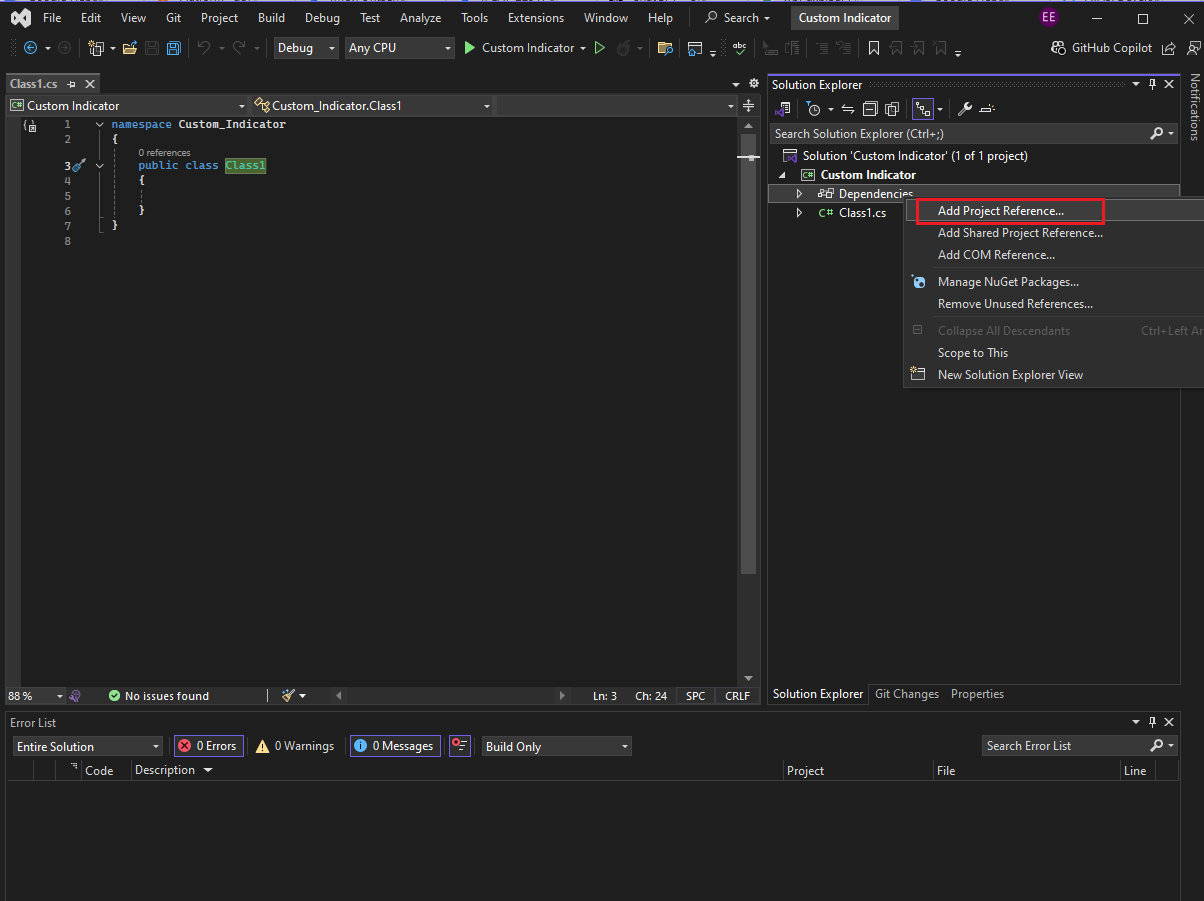This screenshot has width=1204, height=901.
Task: Click the Pending Changes Filter clock icon
Action: 814,109
